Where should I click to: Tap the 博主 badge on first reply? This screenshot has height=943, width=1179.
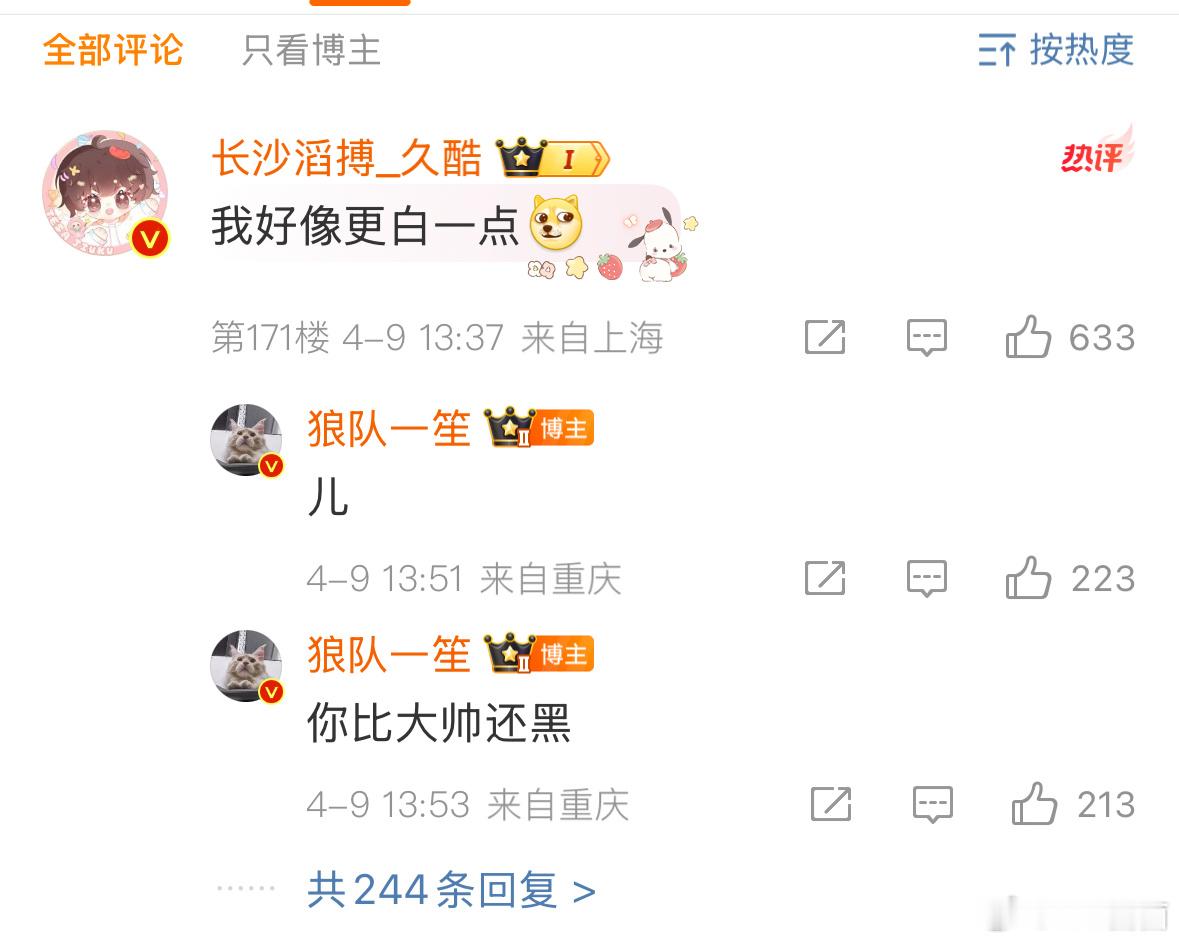point(563,429)
